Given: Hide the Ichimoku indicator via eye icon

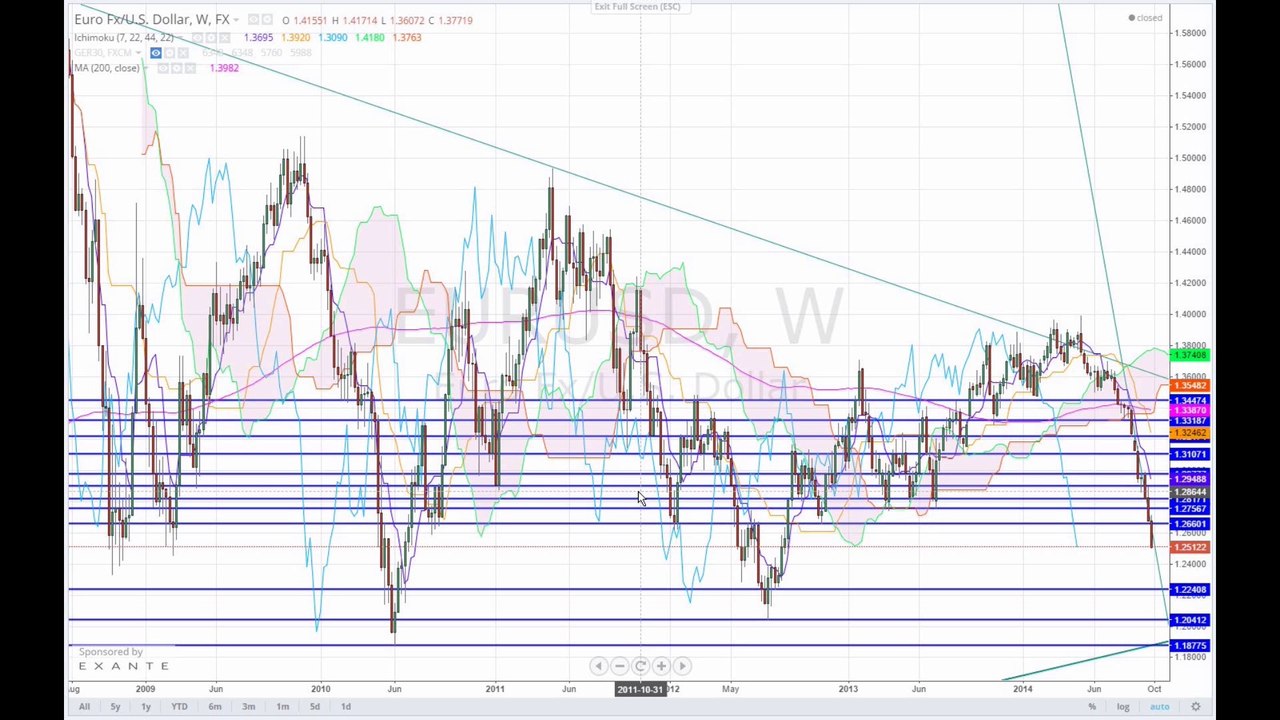Looking at the screenshot, I should click(198, 38).
